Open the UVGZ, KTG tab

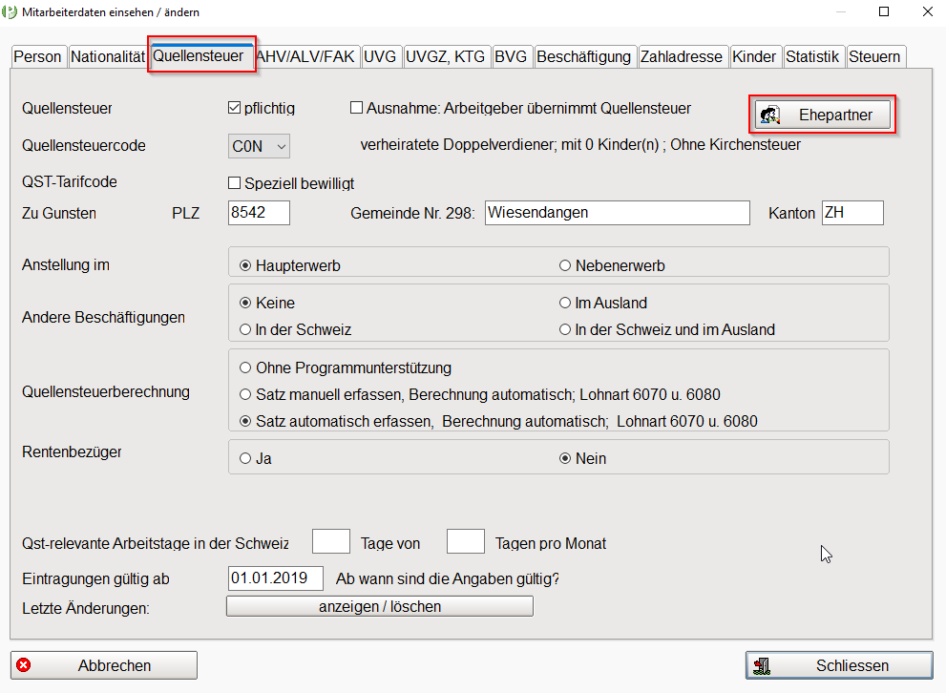pyautogui.click(x=446, y=57)
